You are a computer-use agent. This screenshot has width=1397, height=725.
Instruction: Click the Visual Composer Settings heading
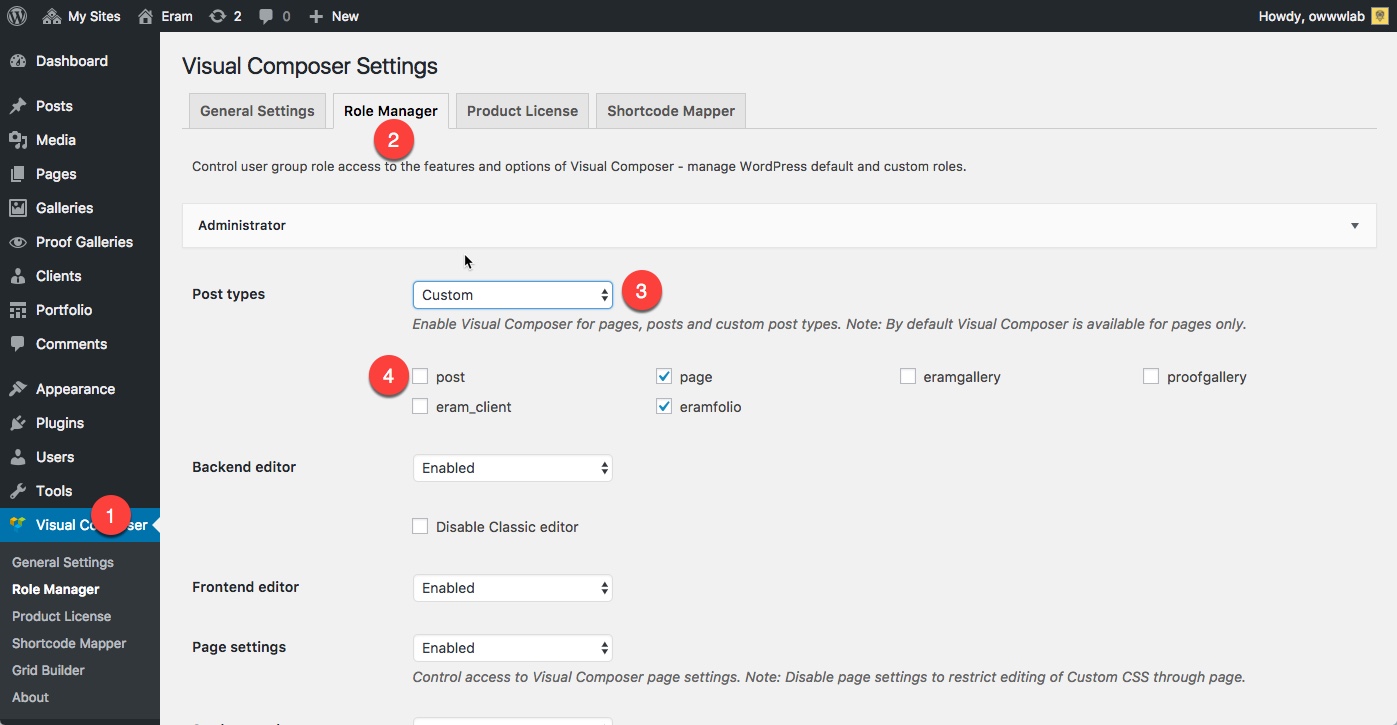(310, 67)
